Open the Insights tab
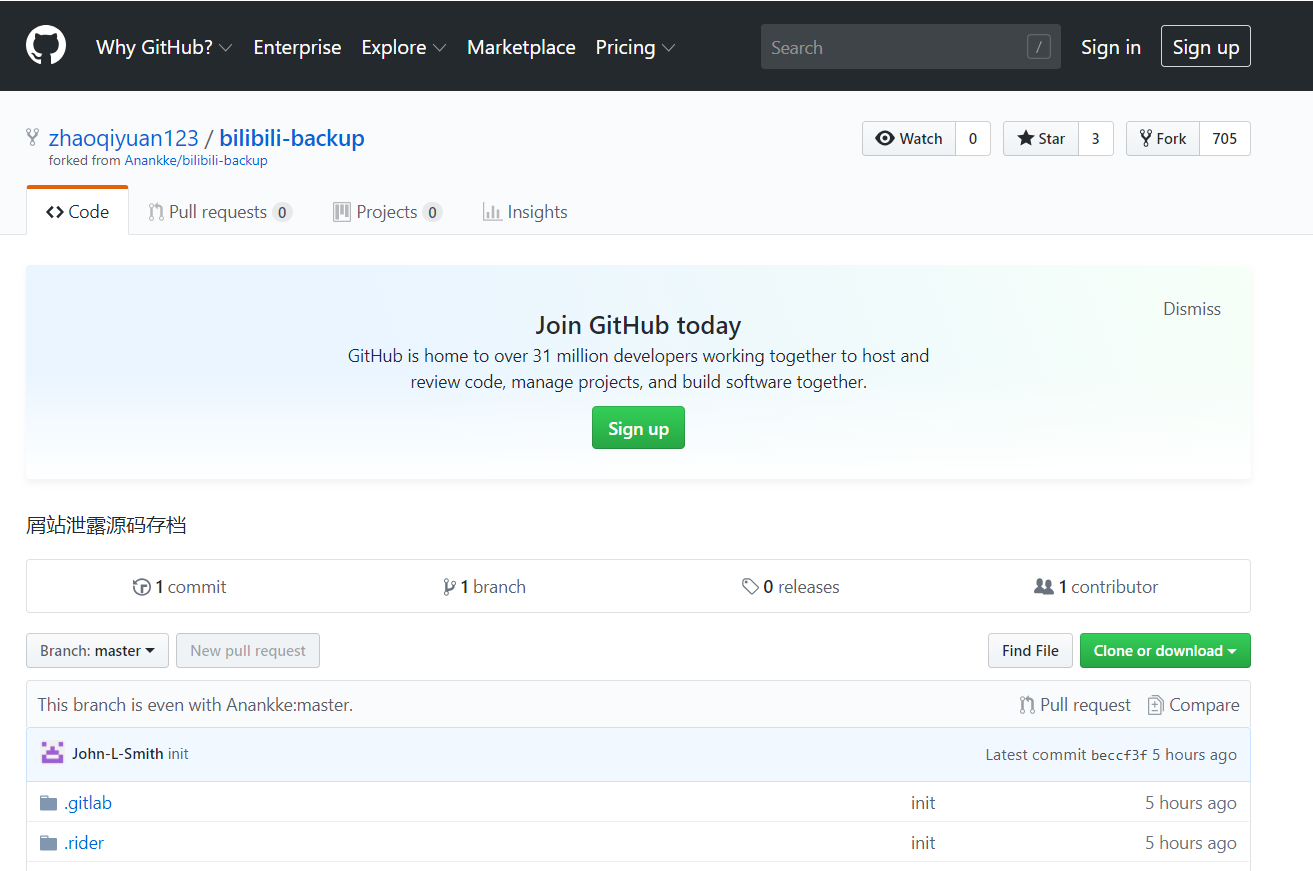Viewport: 1313px width, 871px height. click(x=525, y=212)
